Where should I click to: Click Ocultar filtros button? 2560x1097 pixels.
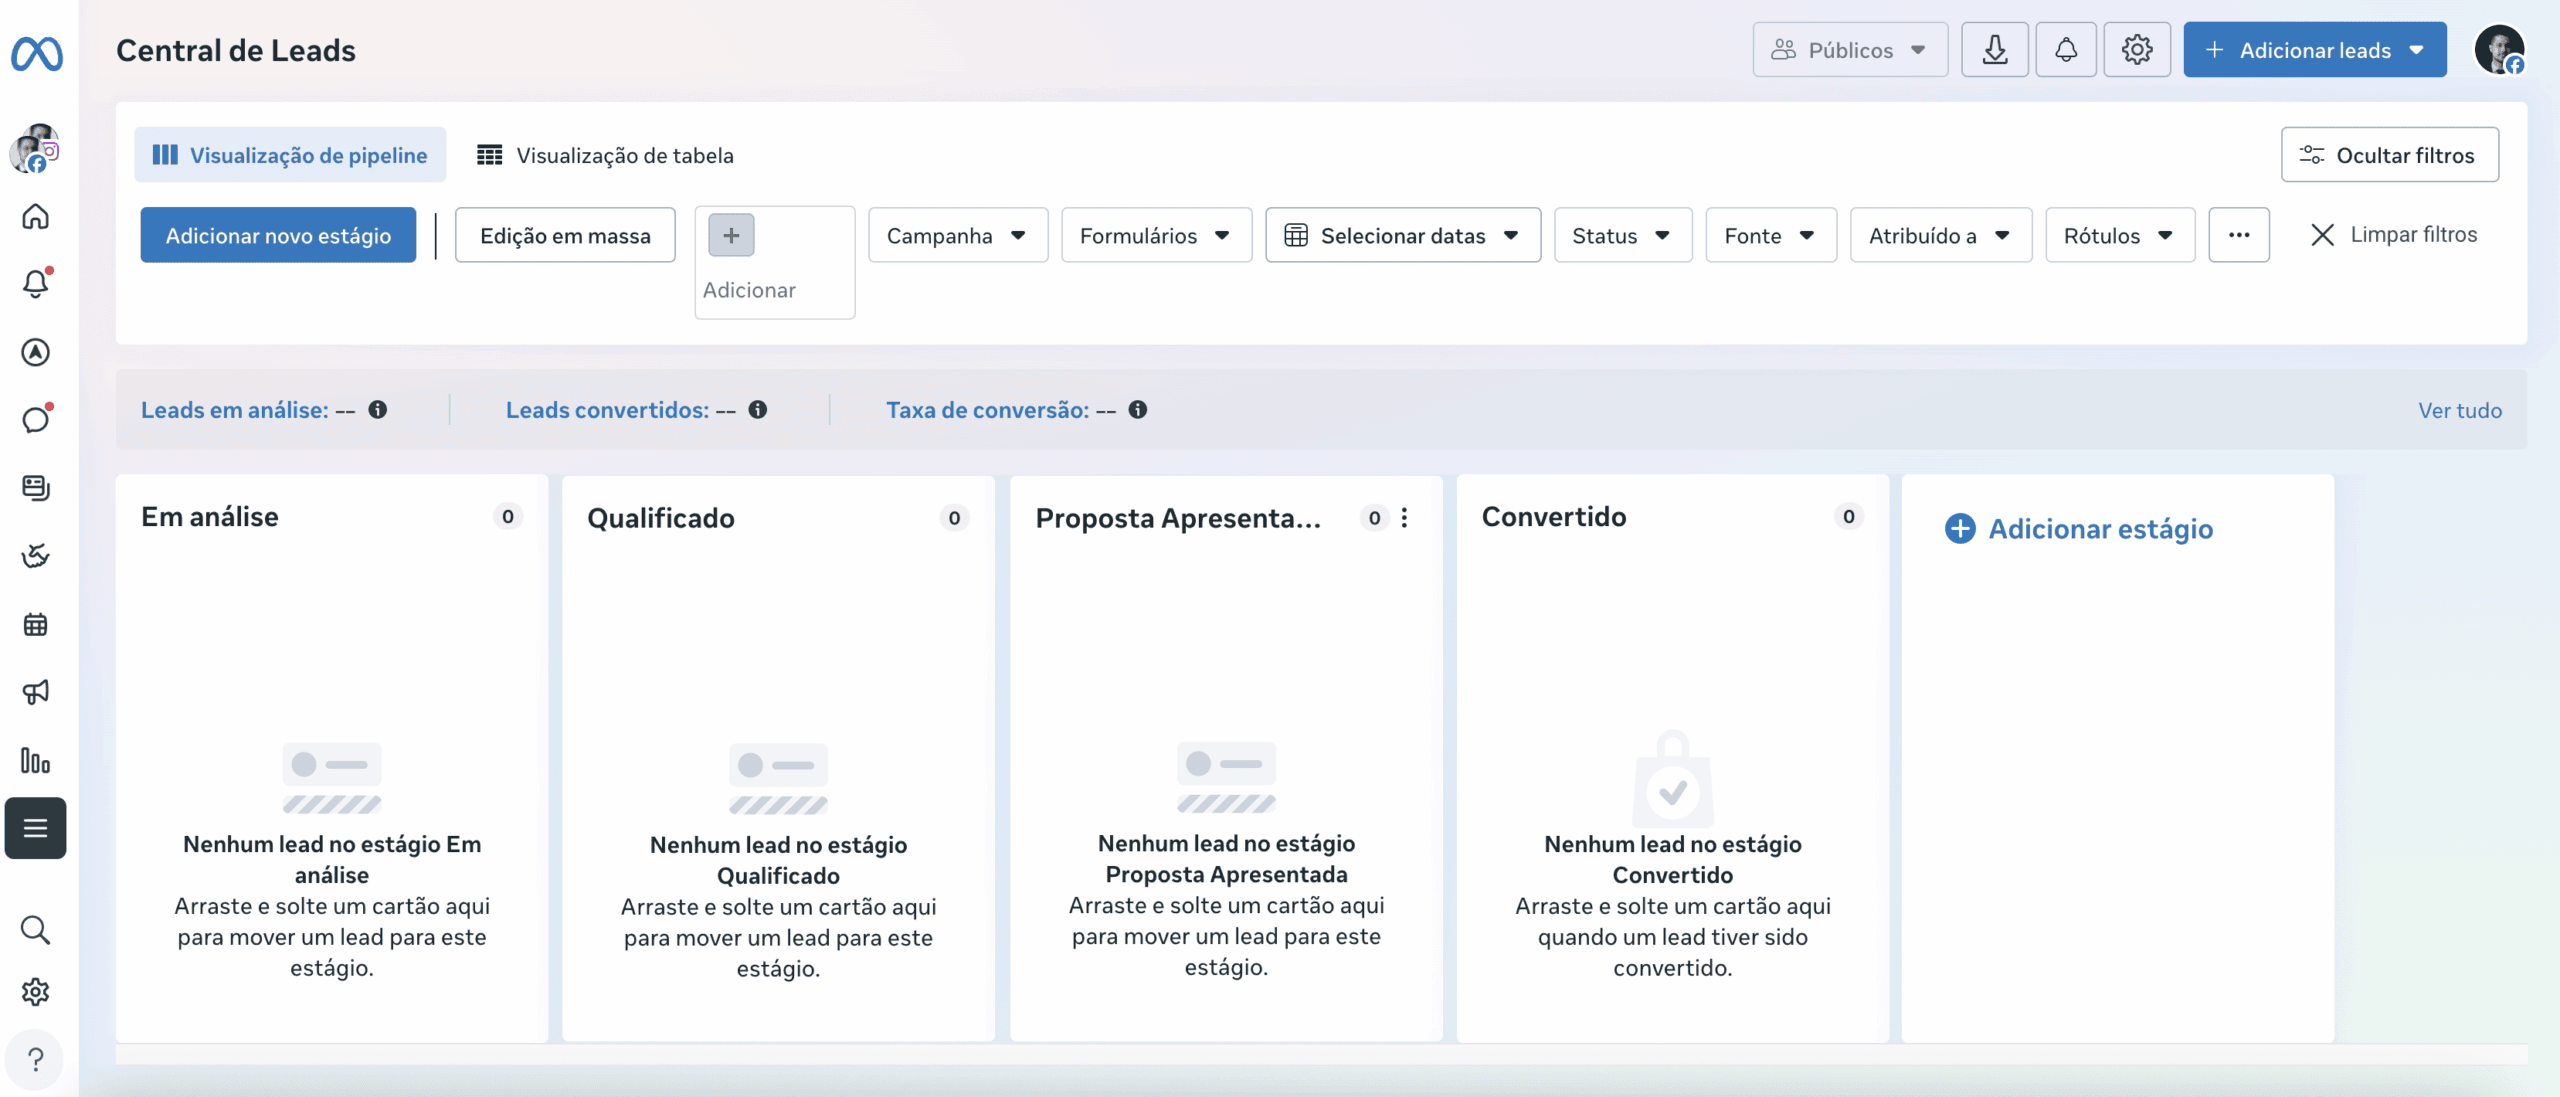(x=2390, y=155)
